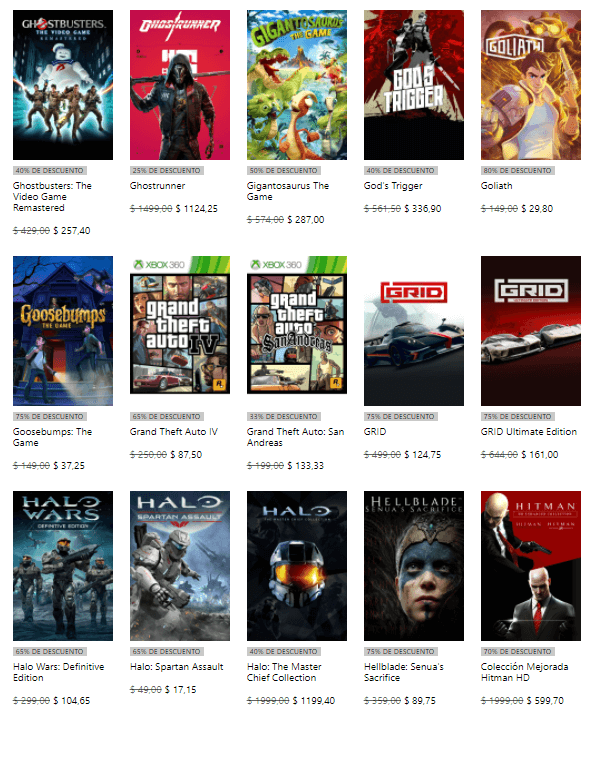Click the Halo Spartan Assault title link
The image size is (610, 757).
[x=177, y=667]
